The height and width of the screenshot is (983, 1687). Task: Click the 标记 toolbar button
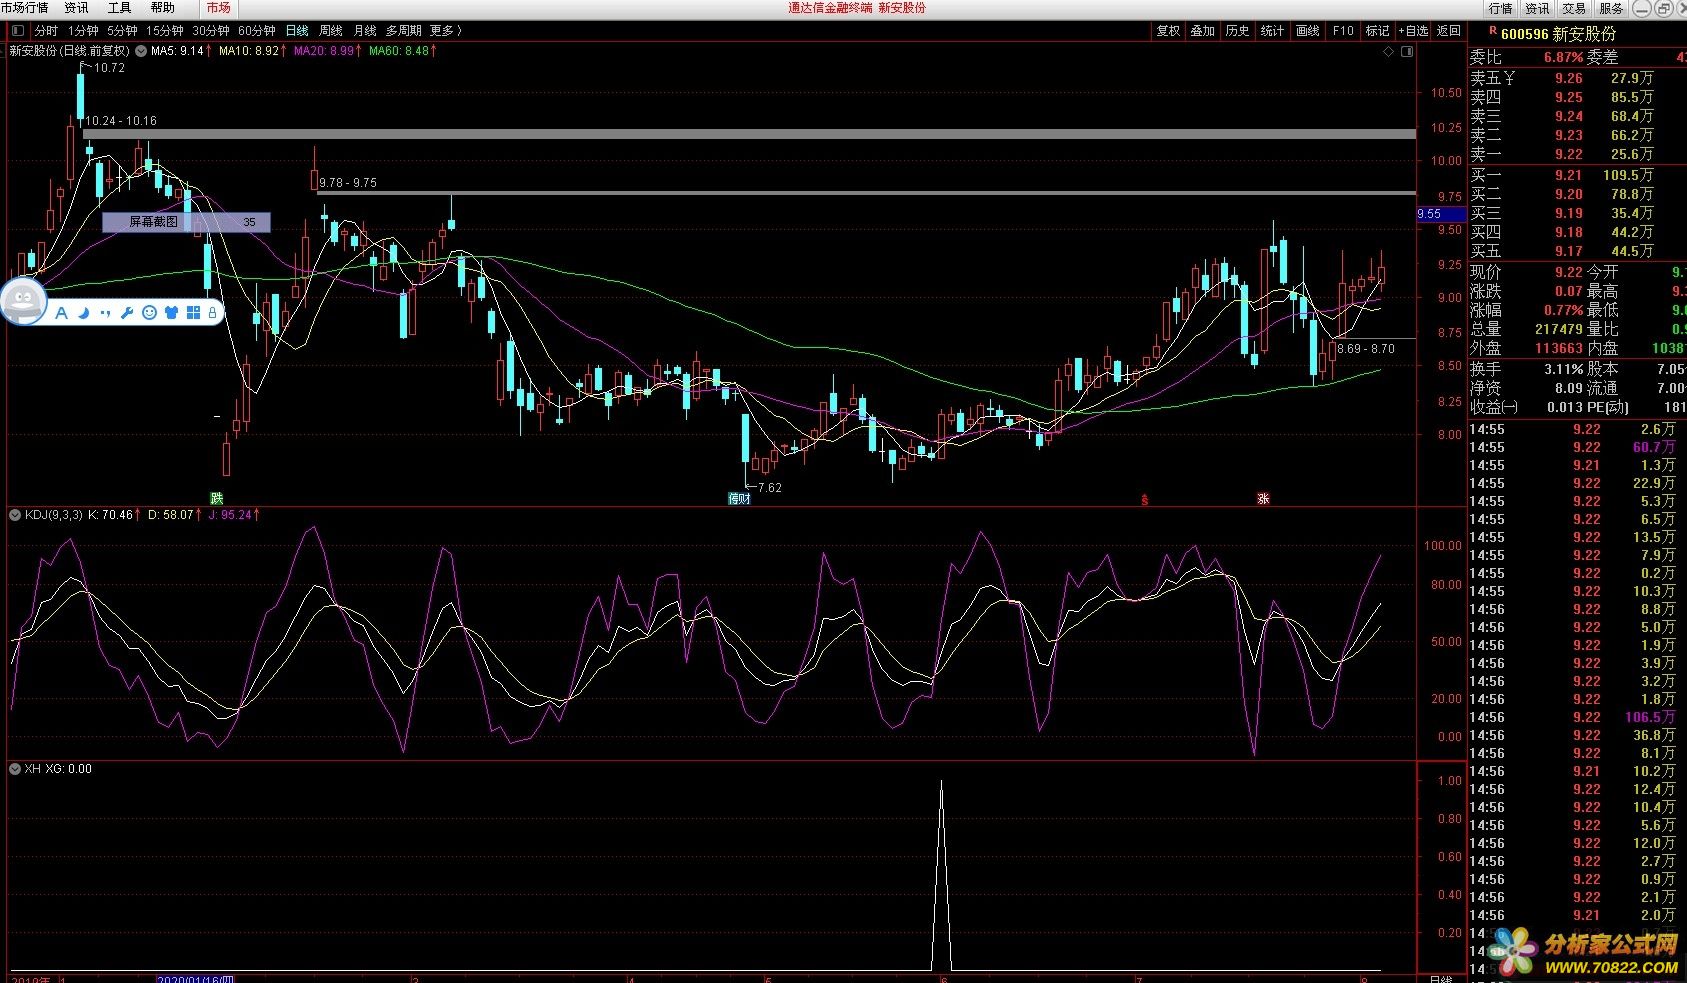1378,31
